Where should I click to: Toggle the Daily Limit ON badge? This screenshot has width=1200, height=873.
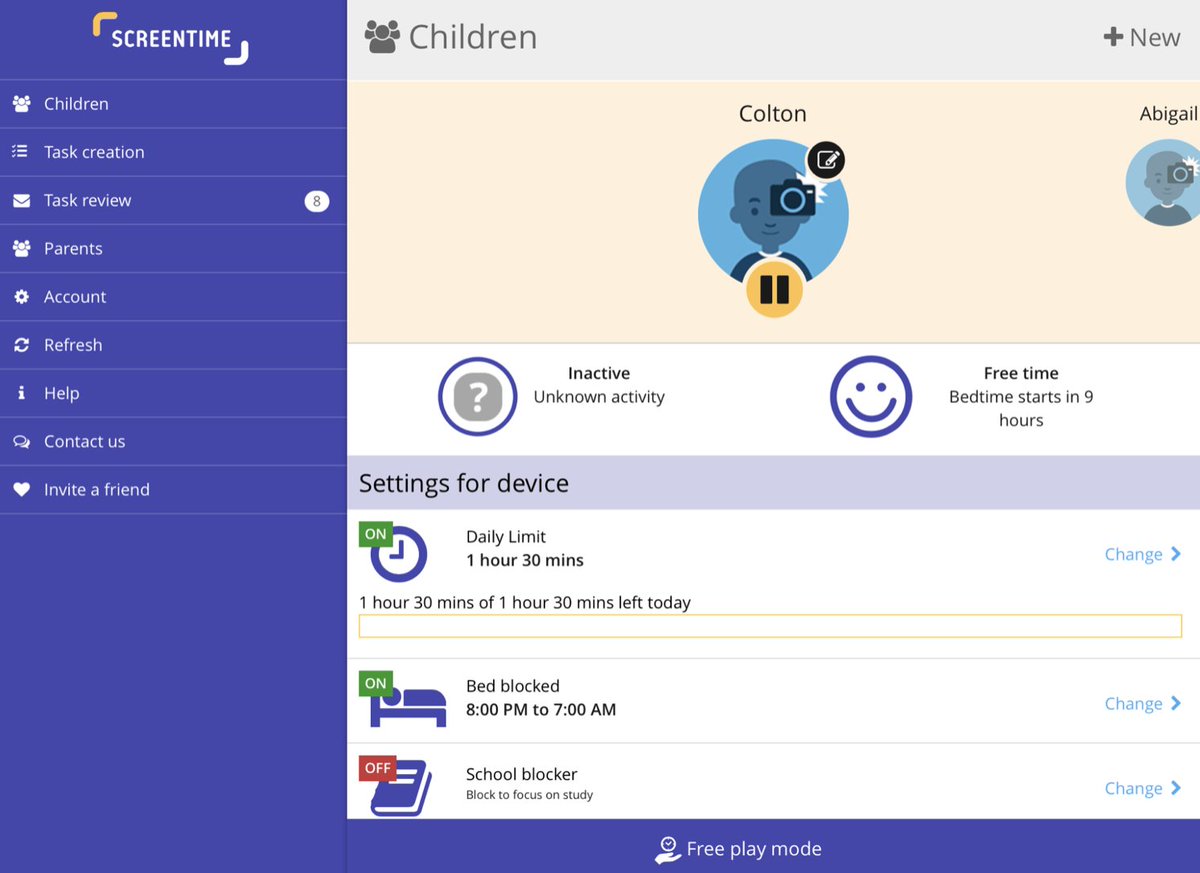pyautogui.click(x=376, y=534)
